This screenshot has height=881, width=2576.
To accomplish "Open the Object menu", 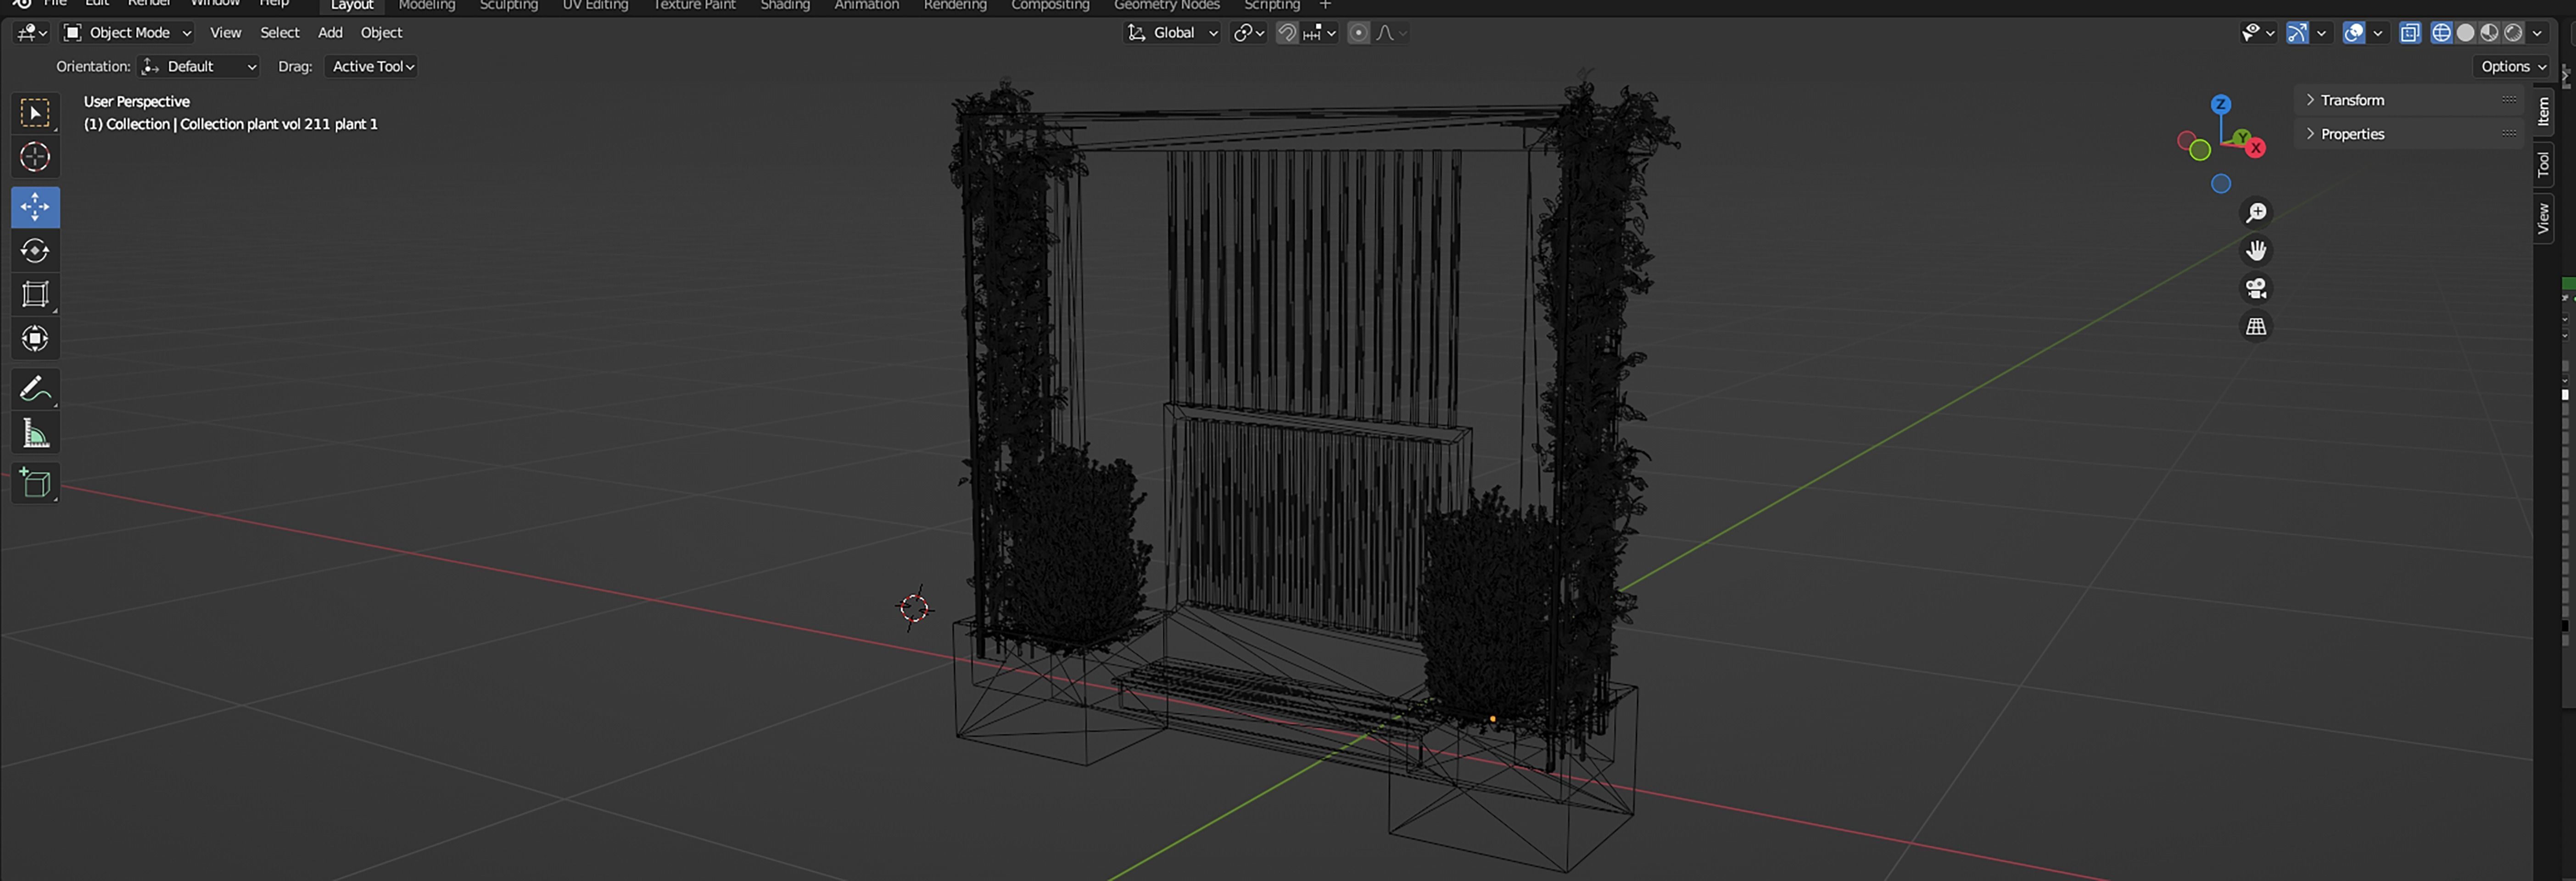I will 381,33.
